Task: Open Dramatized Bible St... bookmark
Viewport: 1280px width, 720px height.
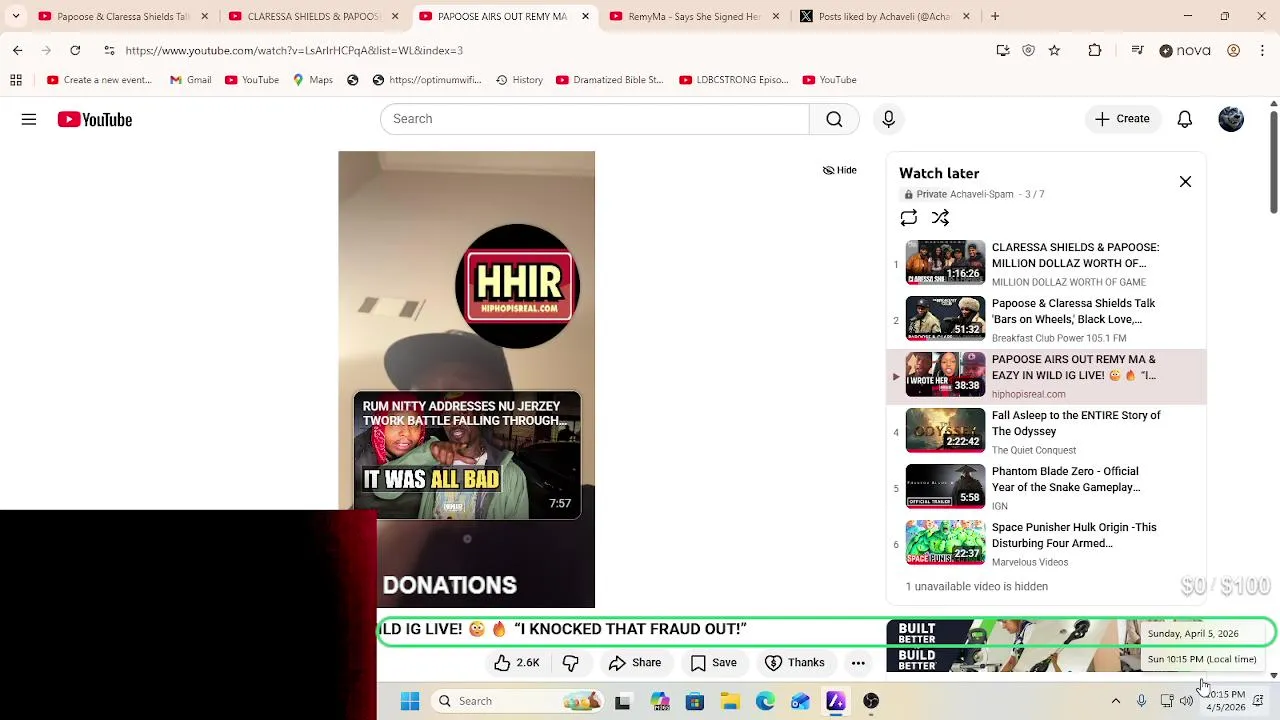Action: [609, 80]
